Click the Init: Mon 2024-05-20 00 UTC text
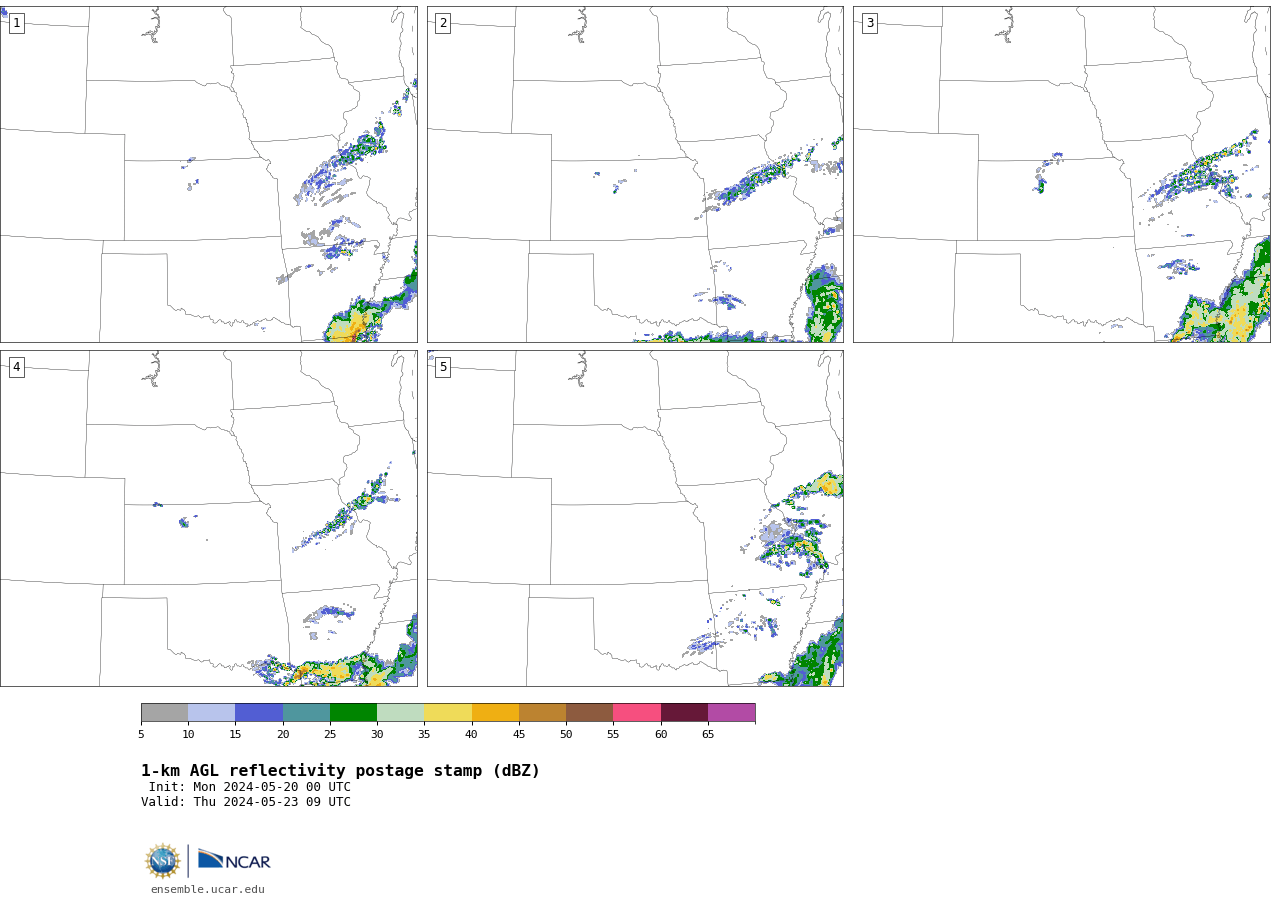Image resolution: width=1280 pixels, height=901 pixels. (249, 787)
